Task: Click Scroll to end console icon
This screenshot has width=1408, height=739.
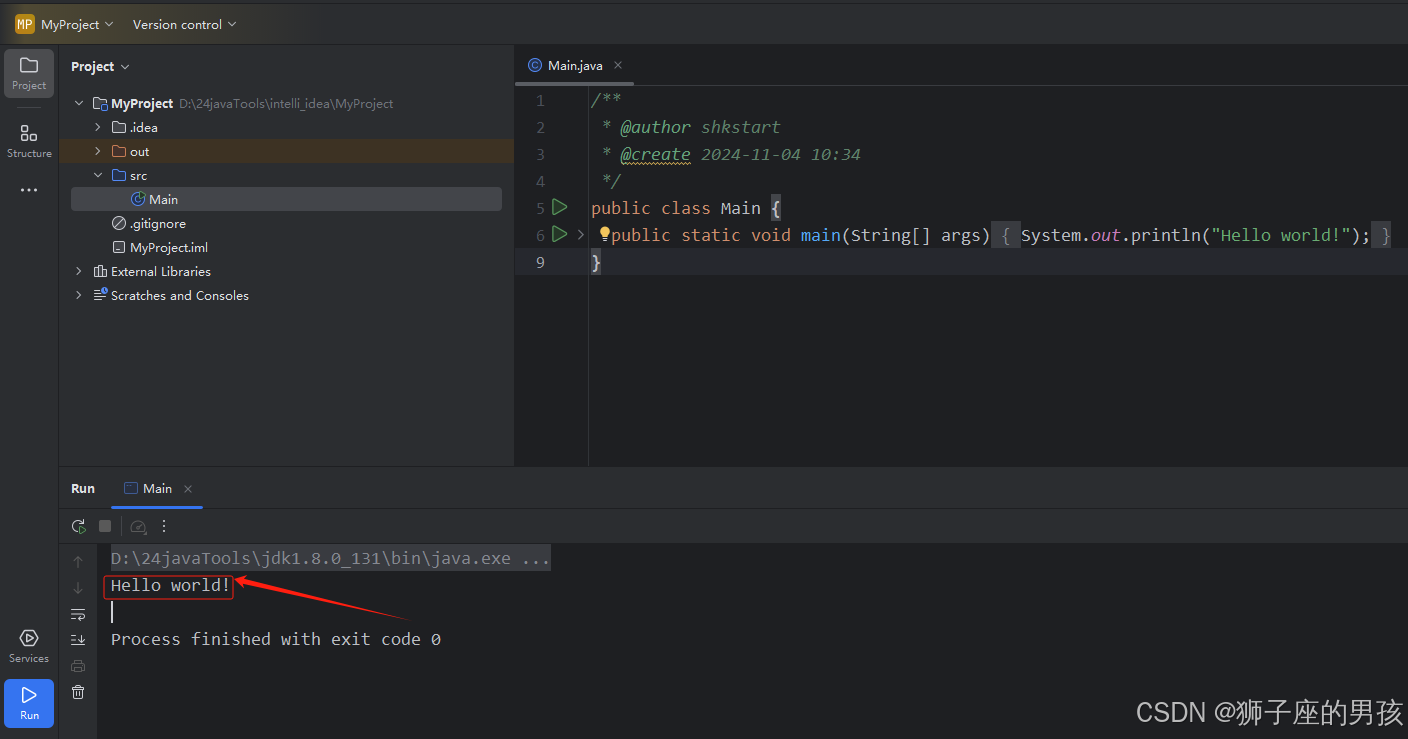Action: (x=78, y=640)
